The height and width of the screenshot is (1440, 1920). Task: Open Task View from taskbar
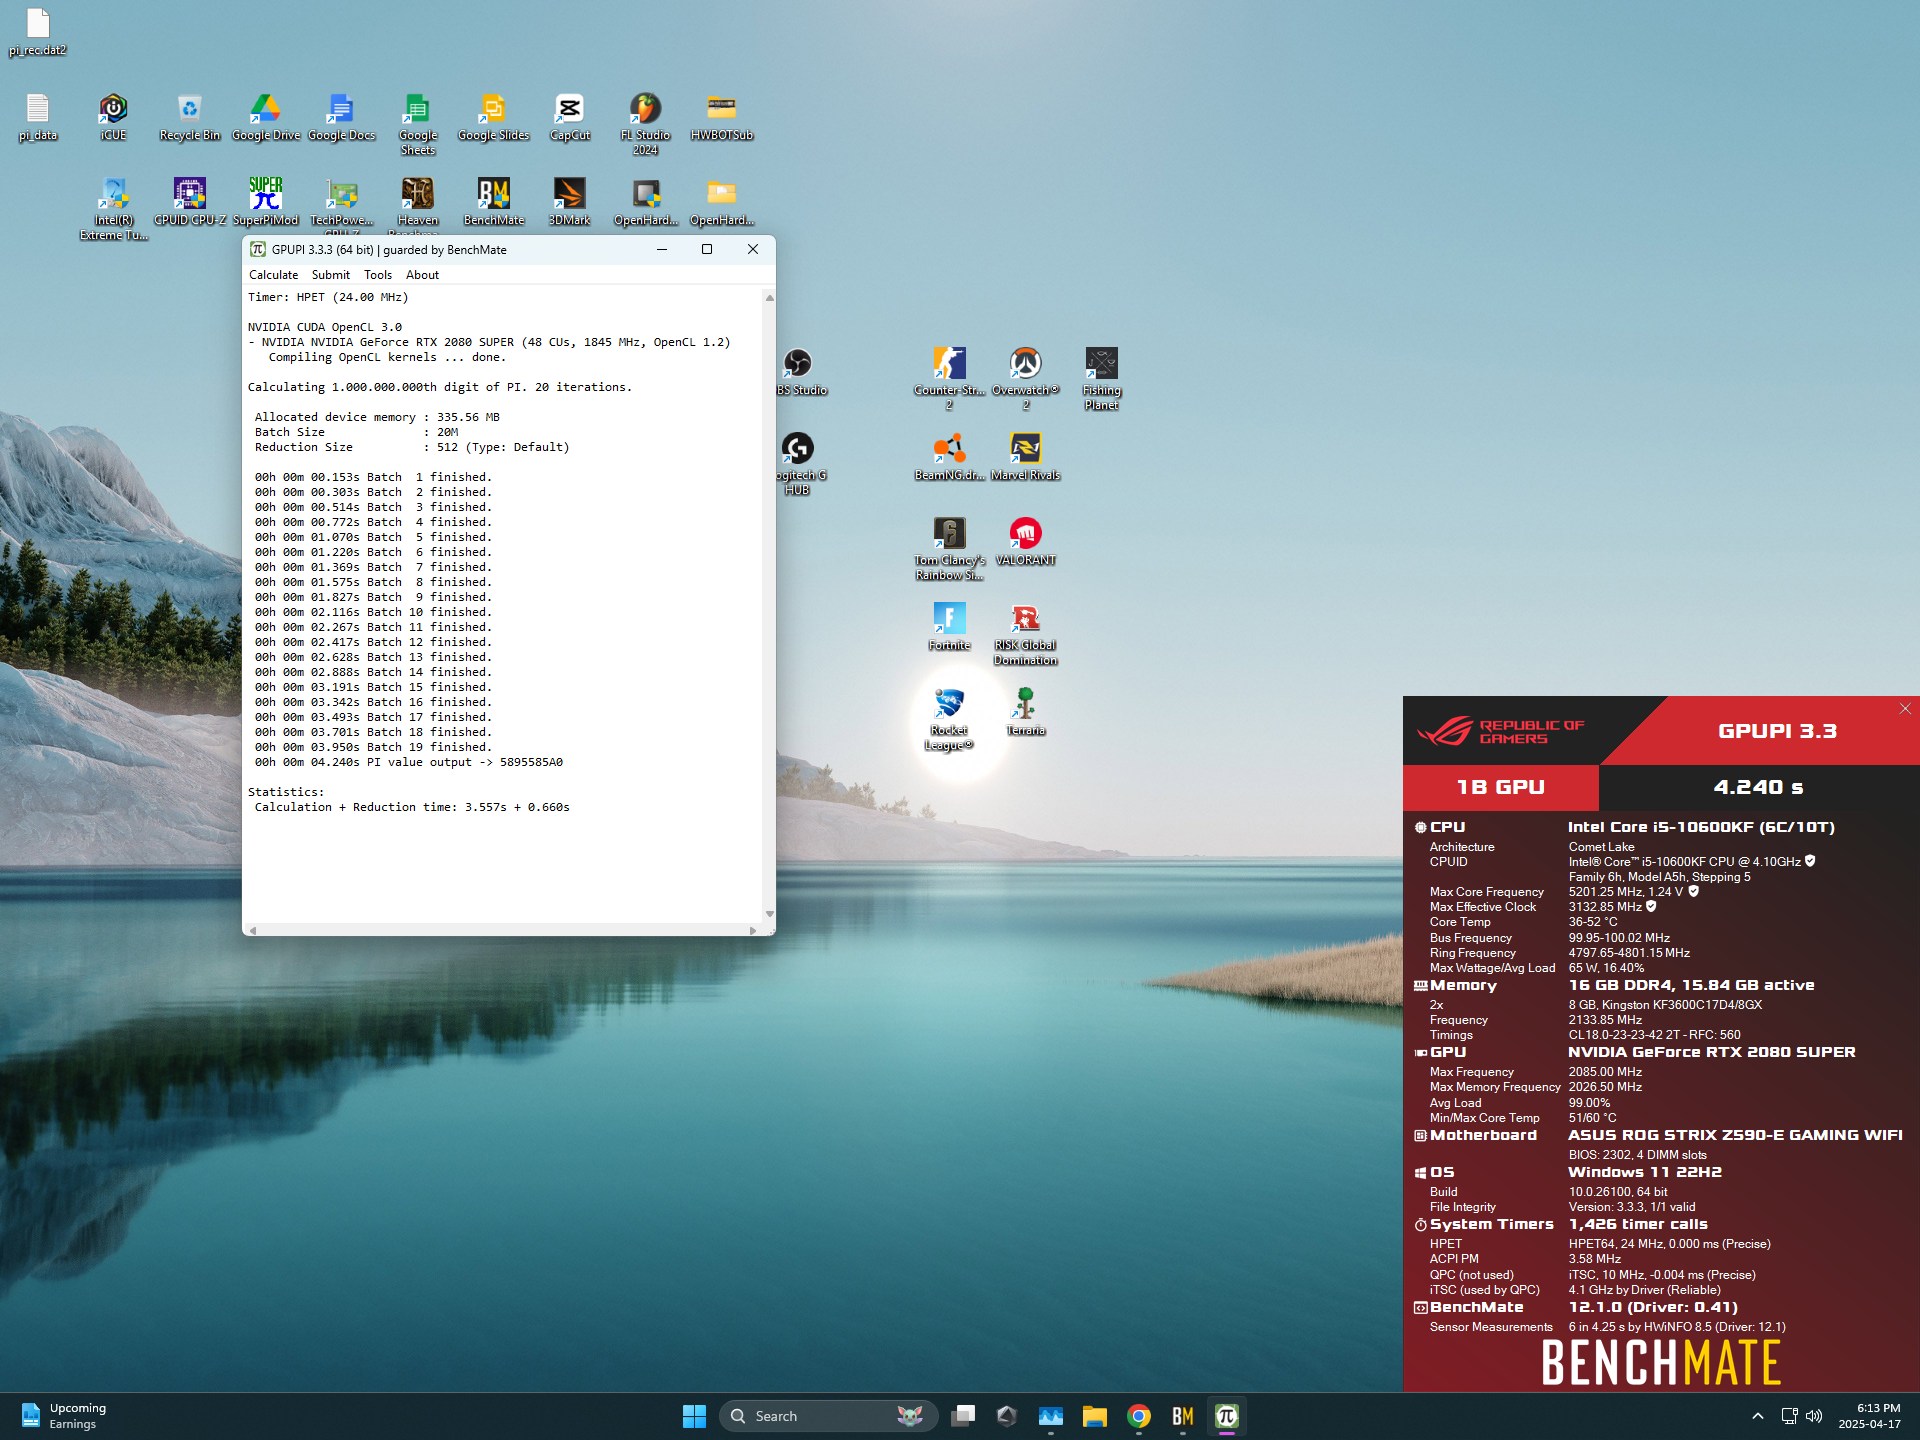[x=963, y=1416]
